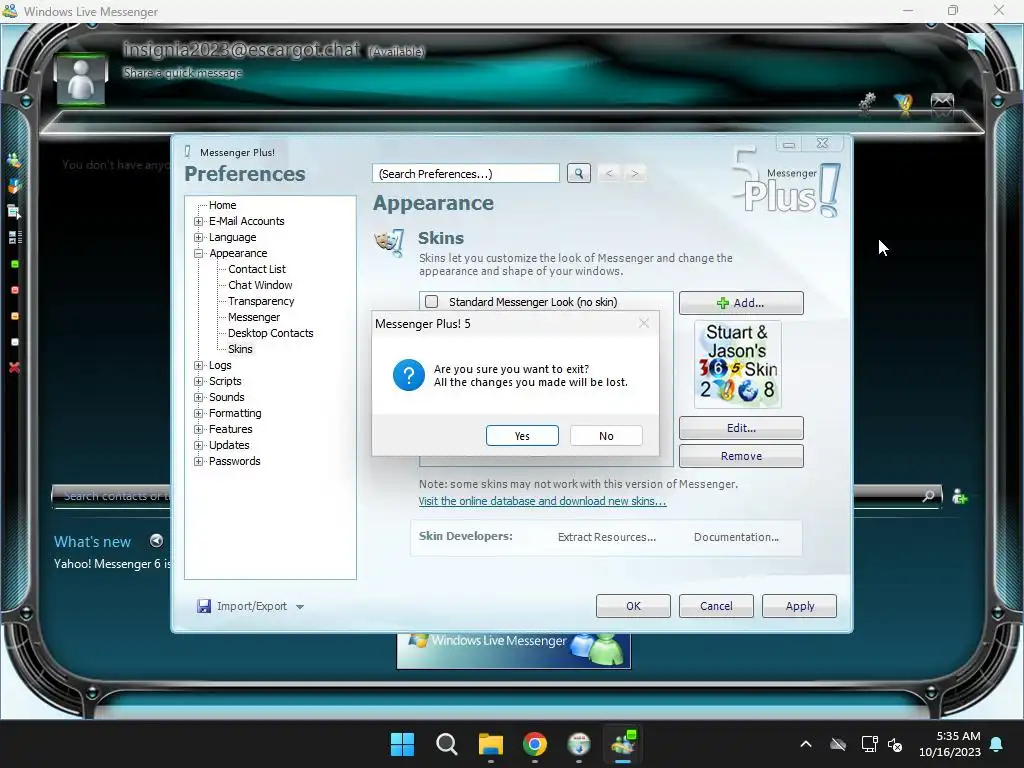Open the Windows Start button

(x=402, y=744)
